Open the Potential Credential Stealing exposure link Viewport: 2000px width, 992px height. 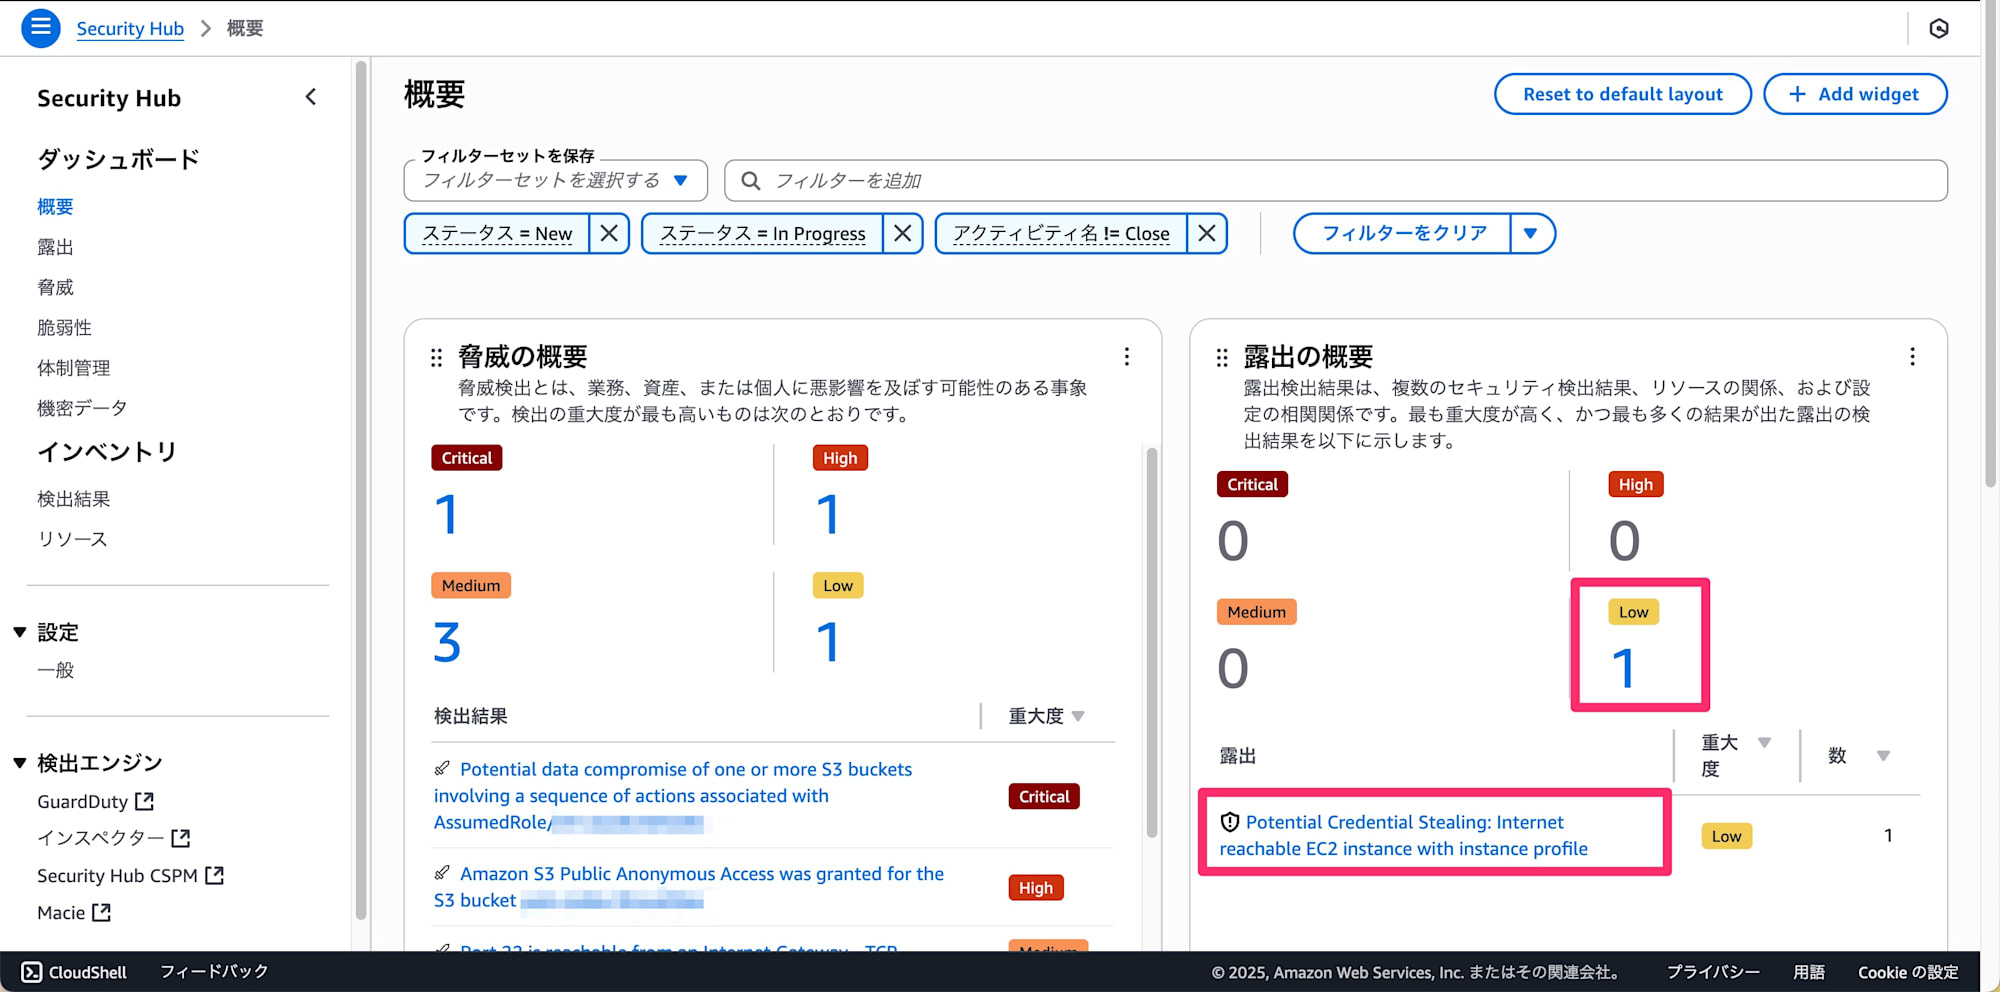tap(1404, 835)
